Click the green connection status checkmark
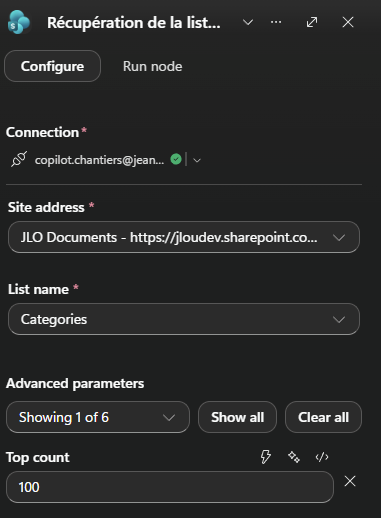 (176, 159)
